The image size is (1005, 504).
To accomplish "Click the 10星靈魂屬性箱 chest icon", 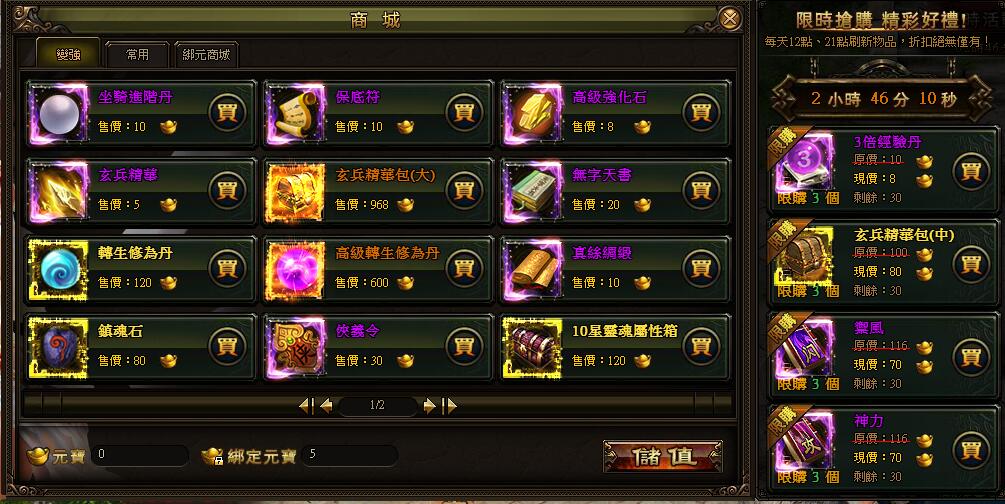I will (533, 348).
